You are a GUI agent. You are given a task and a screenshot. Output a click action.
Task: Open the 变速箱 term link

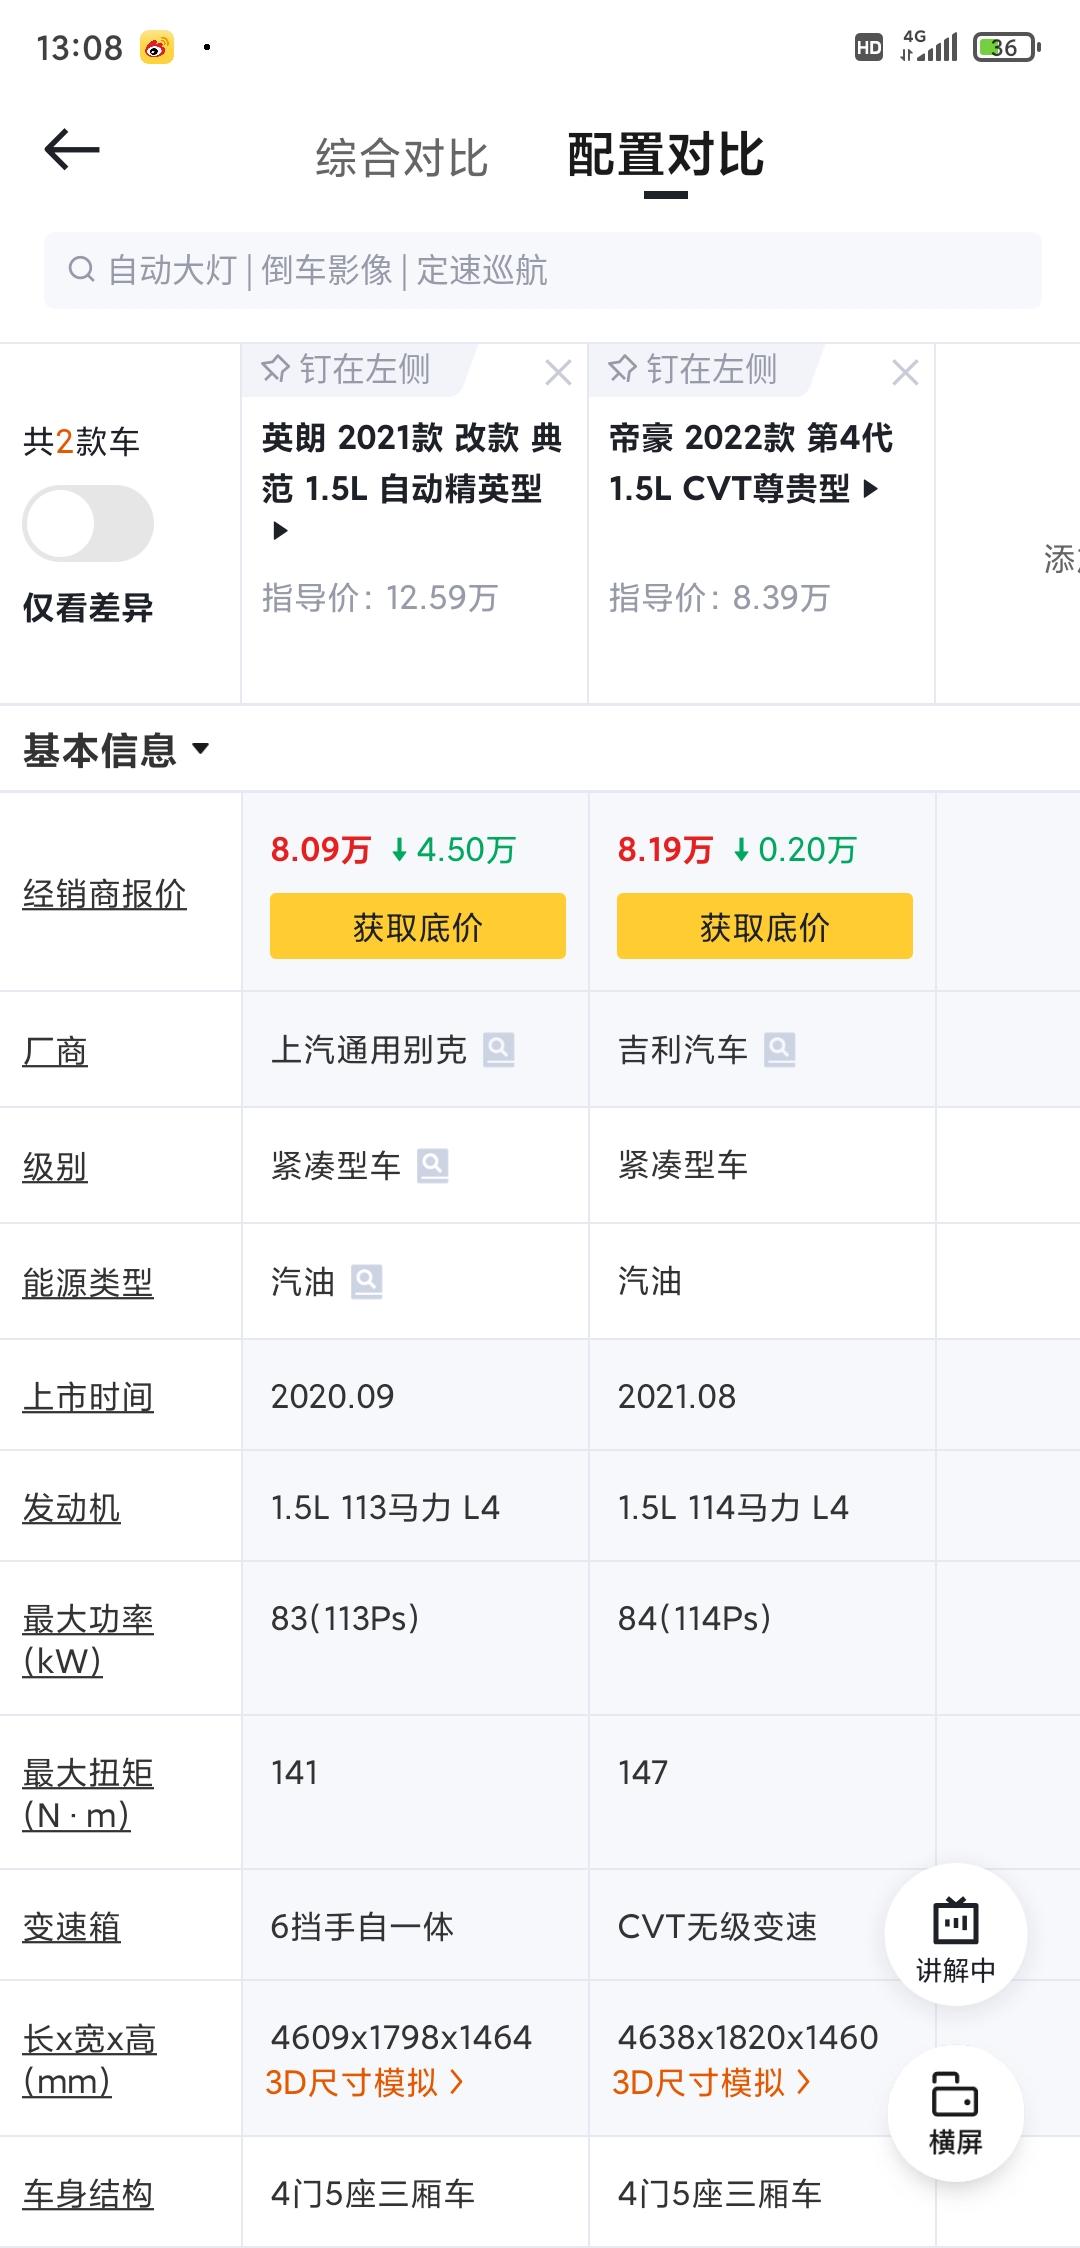coord(71,1926)
